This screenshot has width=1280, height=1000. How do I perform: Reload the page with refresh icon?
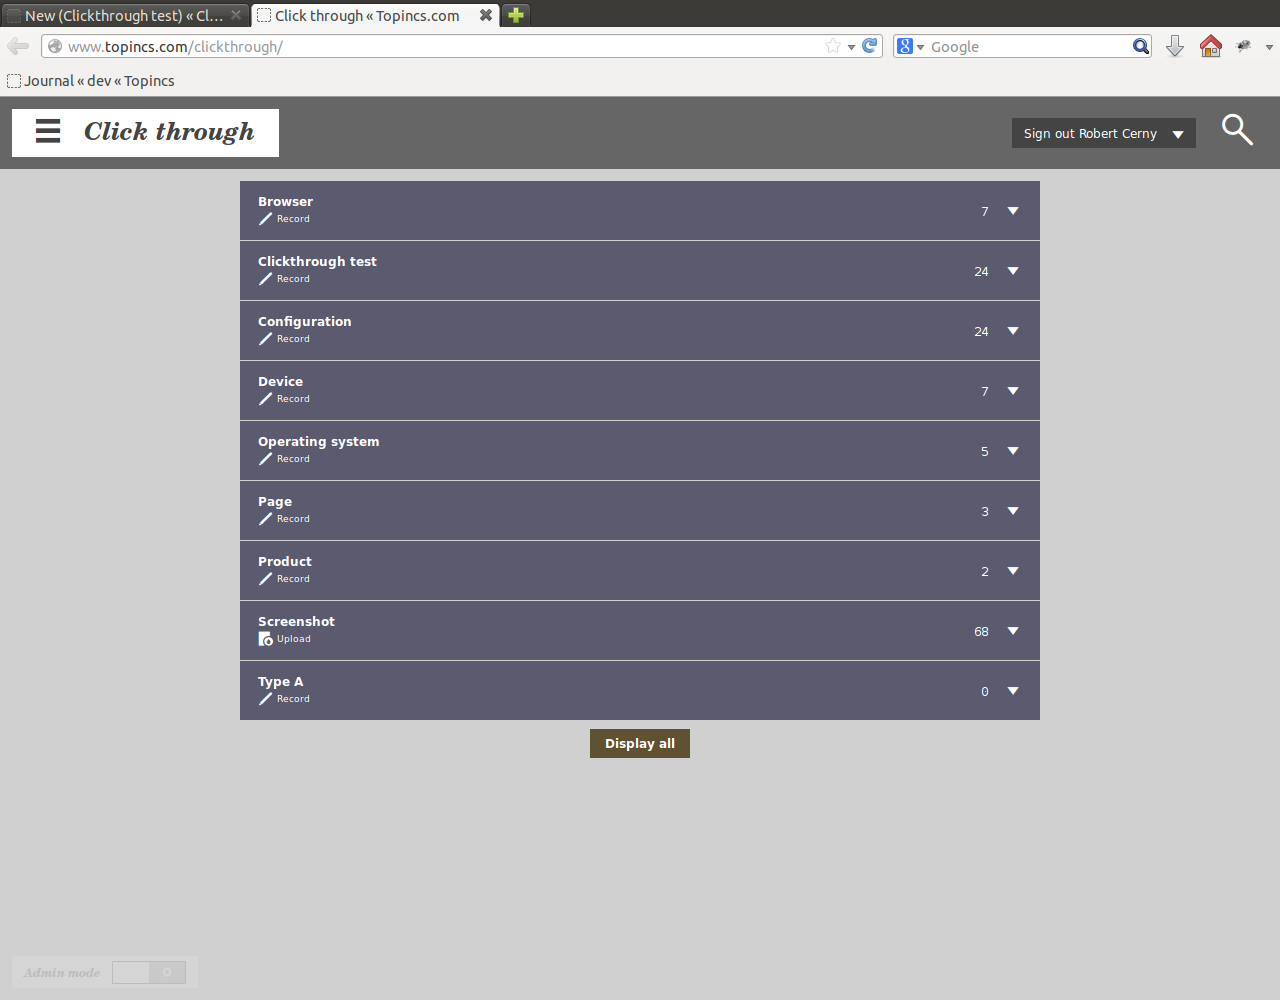(x=869, y=46)
